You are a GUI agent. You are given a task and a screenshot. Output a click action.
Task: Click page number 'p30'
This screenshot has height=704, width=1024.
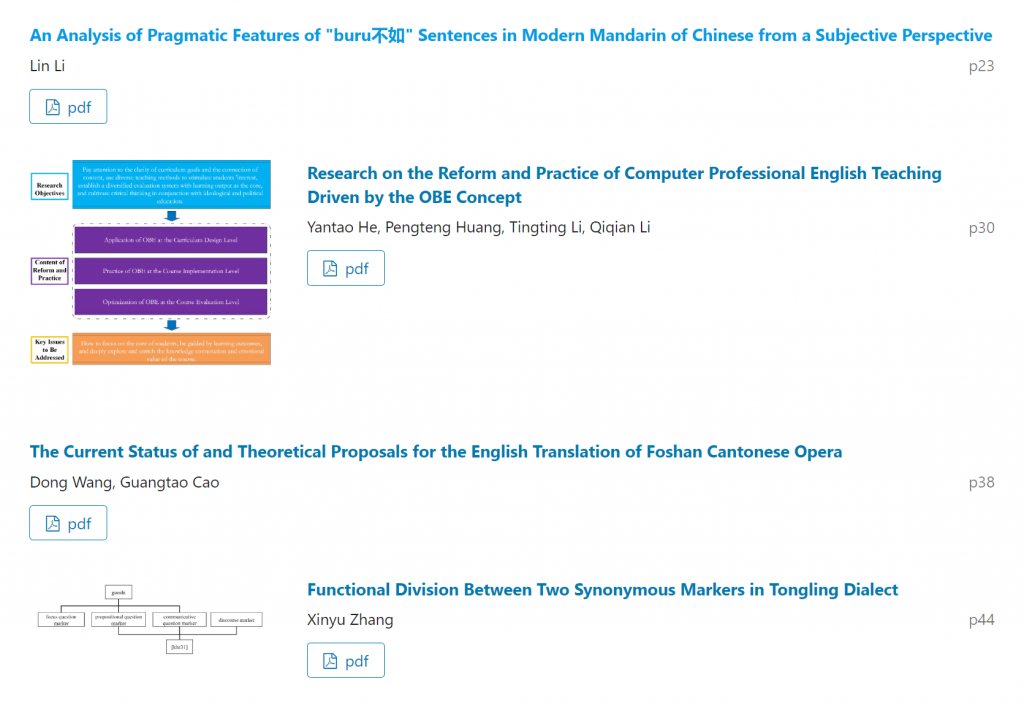click(982, 228)
